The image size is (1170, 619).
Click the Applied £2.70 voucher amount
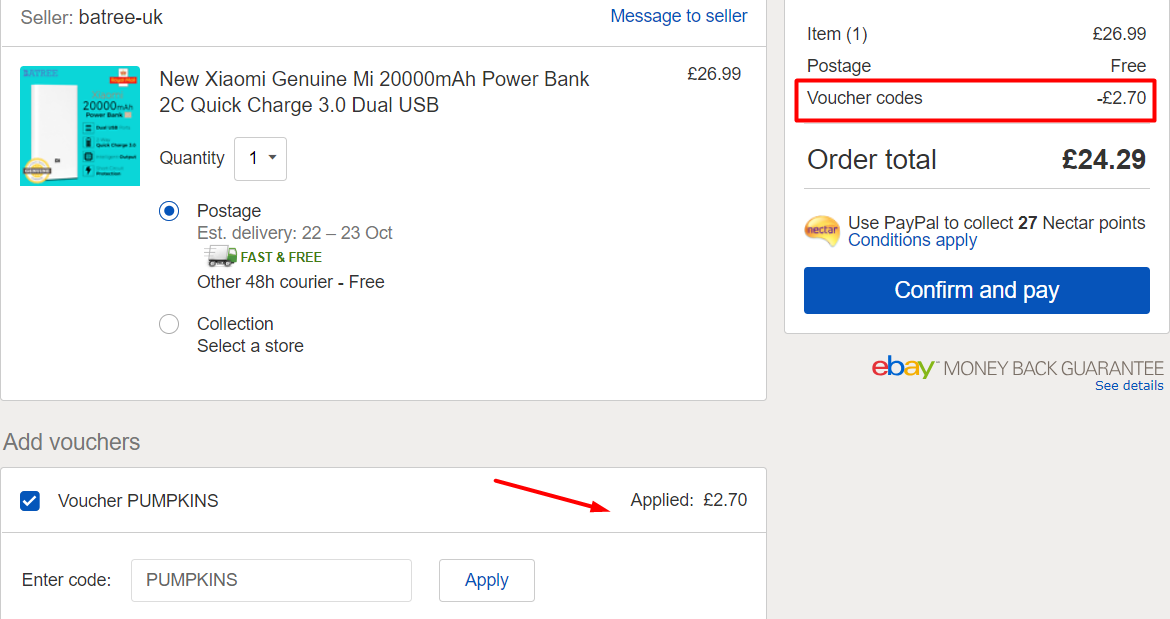click(x=689, y=500)
